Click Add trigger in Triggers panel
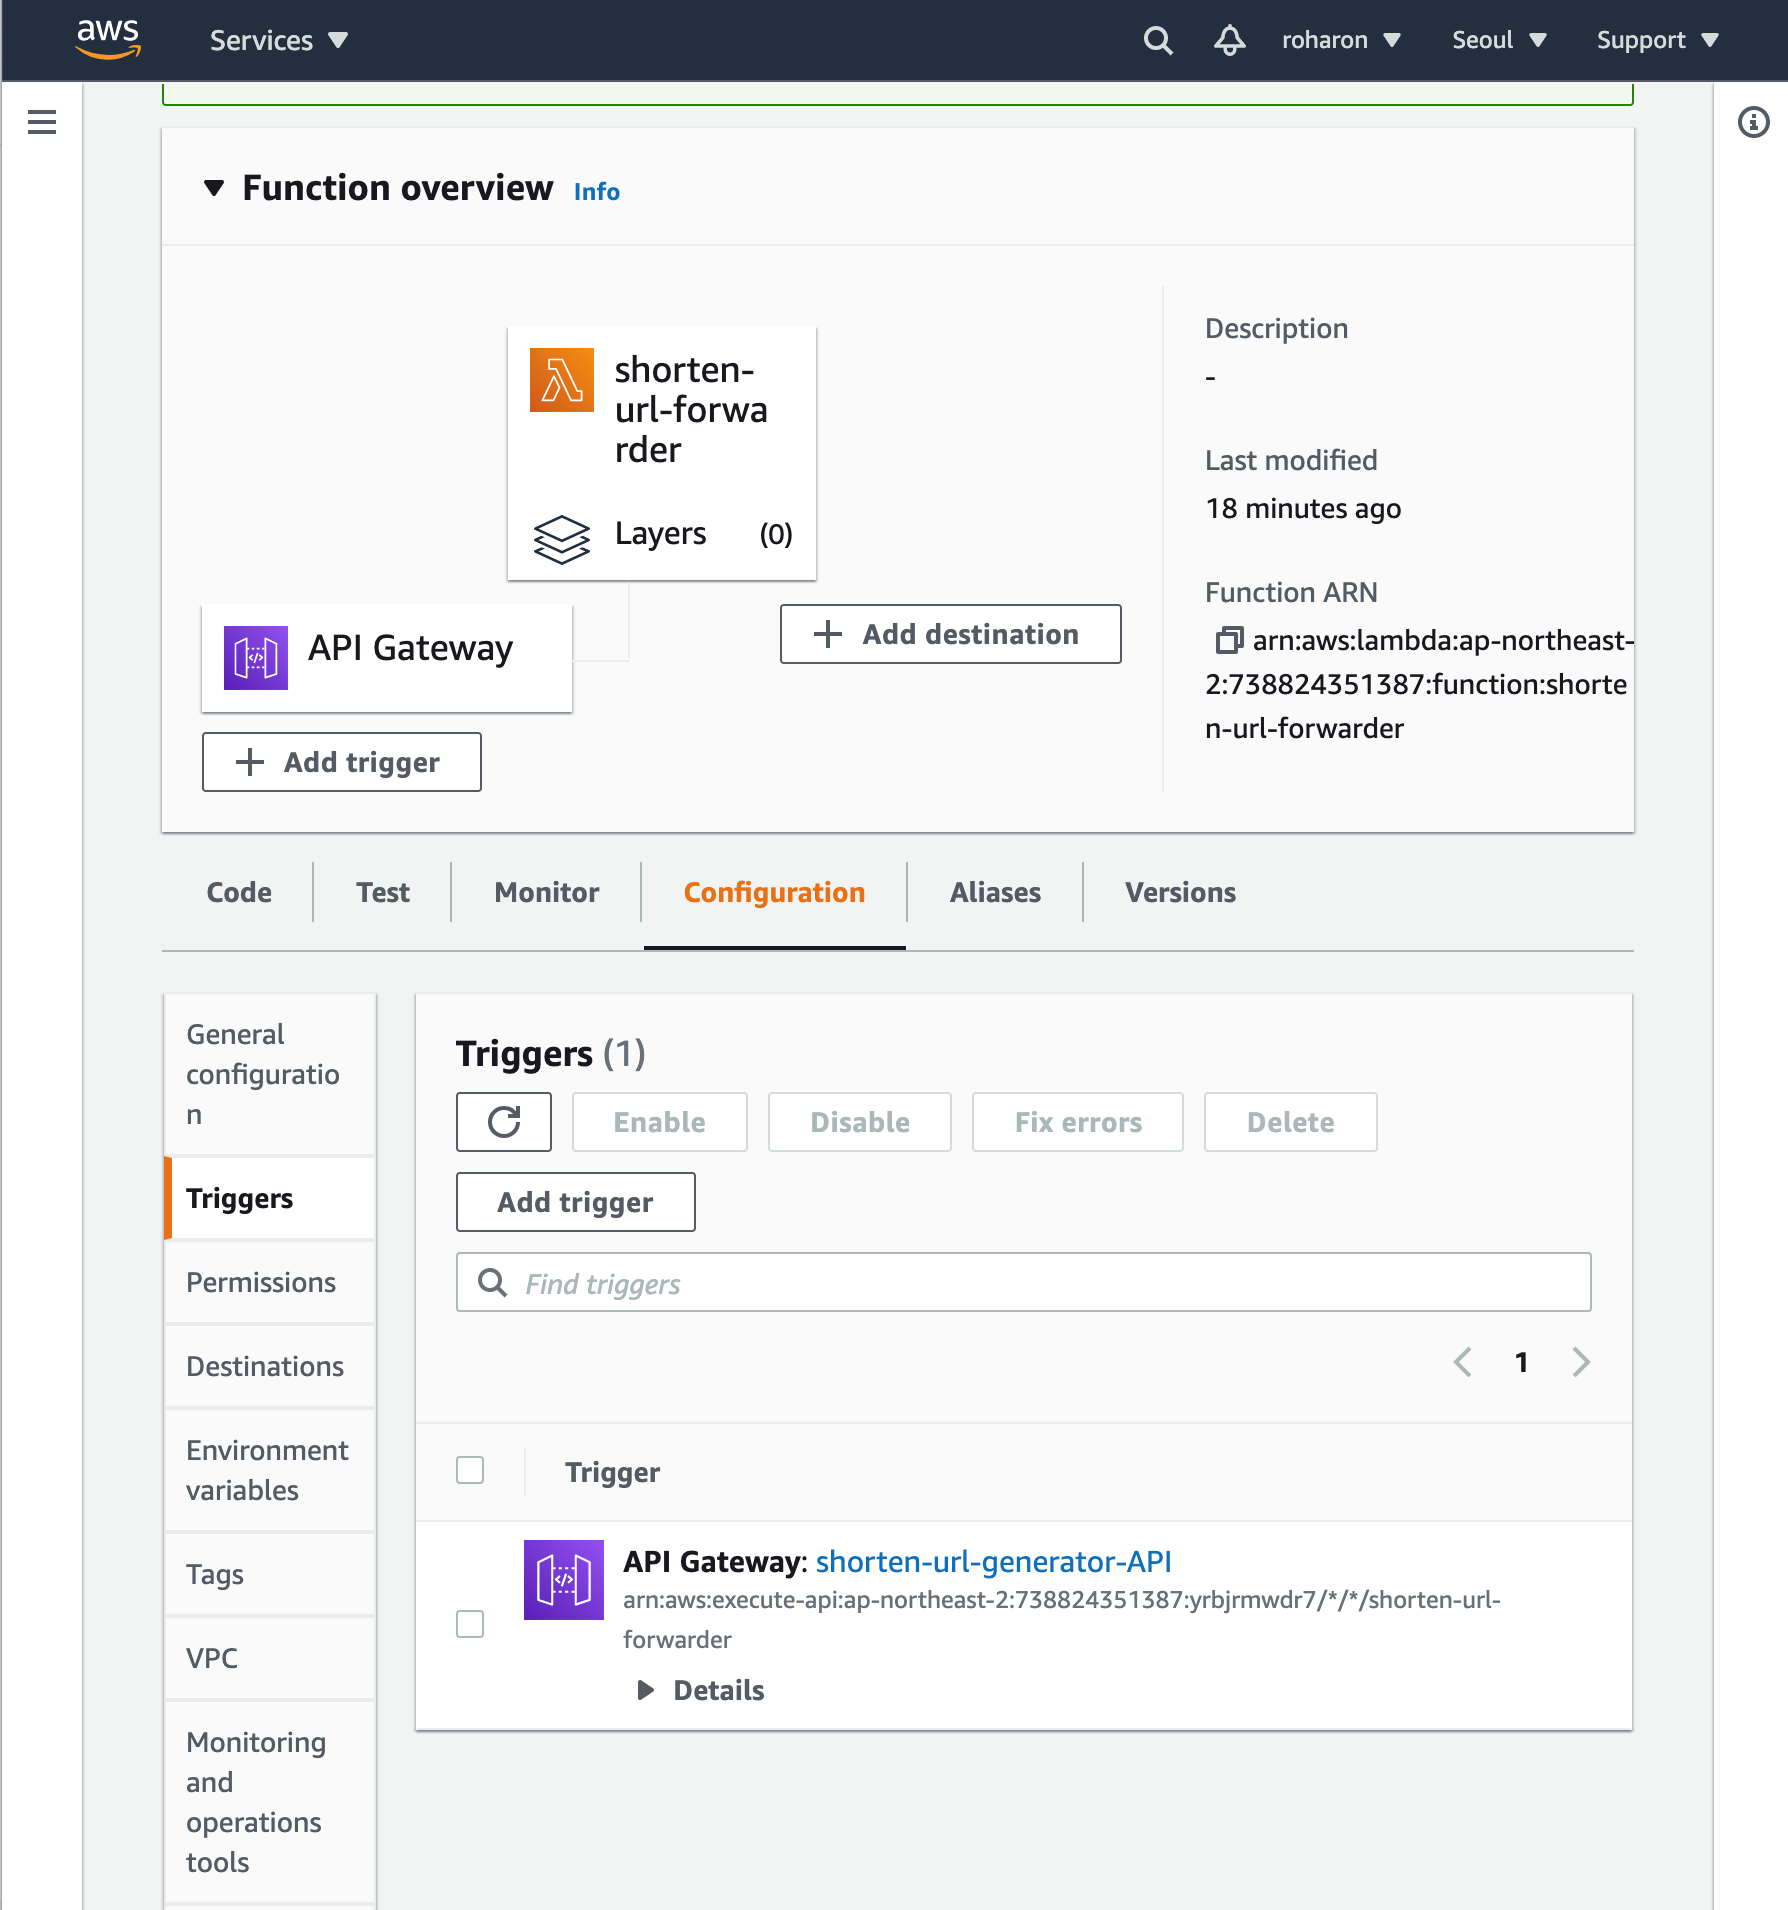 click(576, 1202)
